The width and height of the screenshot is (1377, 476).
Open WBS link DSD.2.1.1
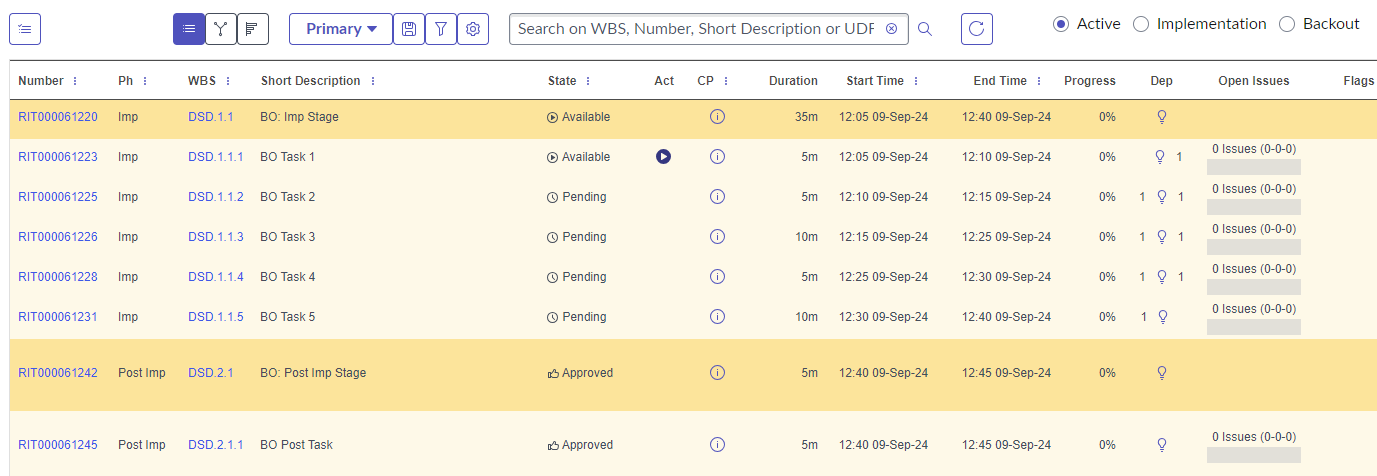(216, 445)
